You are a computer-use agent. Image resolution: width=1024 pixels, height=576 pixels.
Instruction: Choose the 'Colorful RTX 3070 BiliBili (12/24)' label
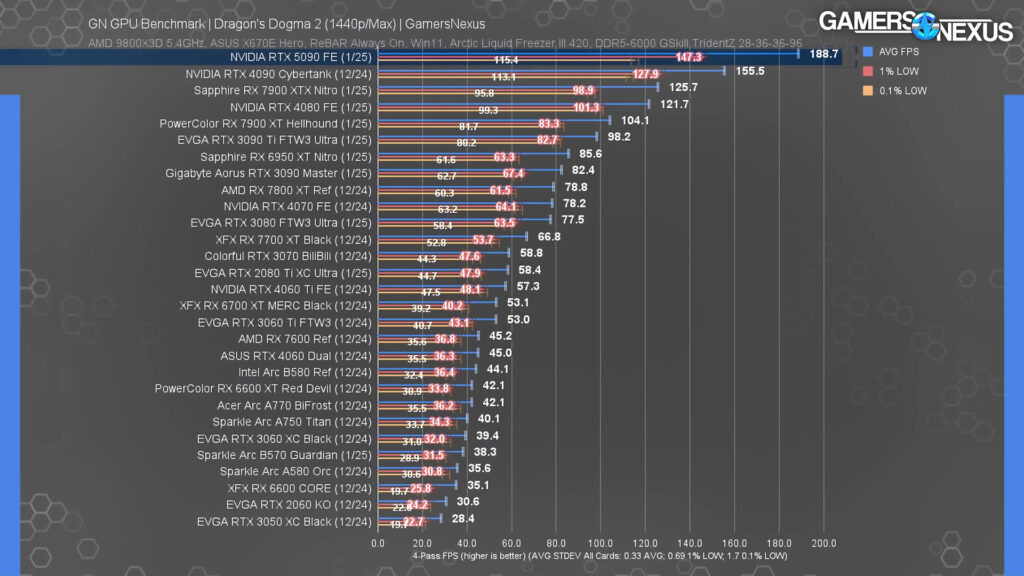[288, 257]
